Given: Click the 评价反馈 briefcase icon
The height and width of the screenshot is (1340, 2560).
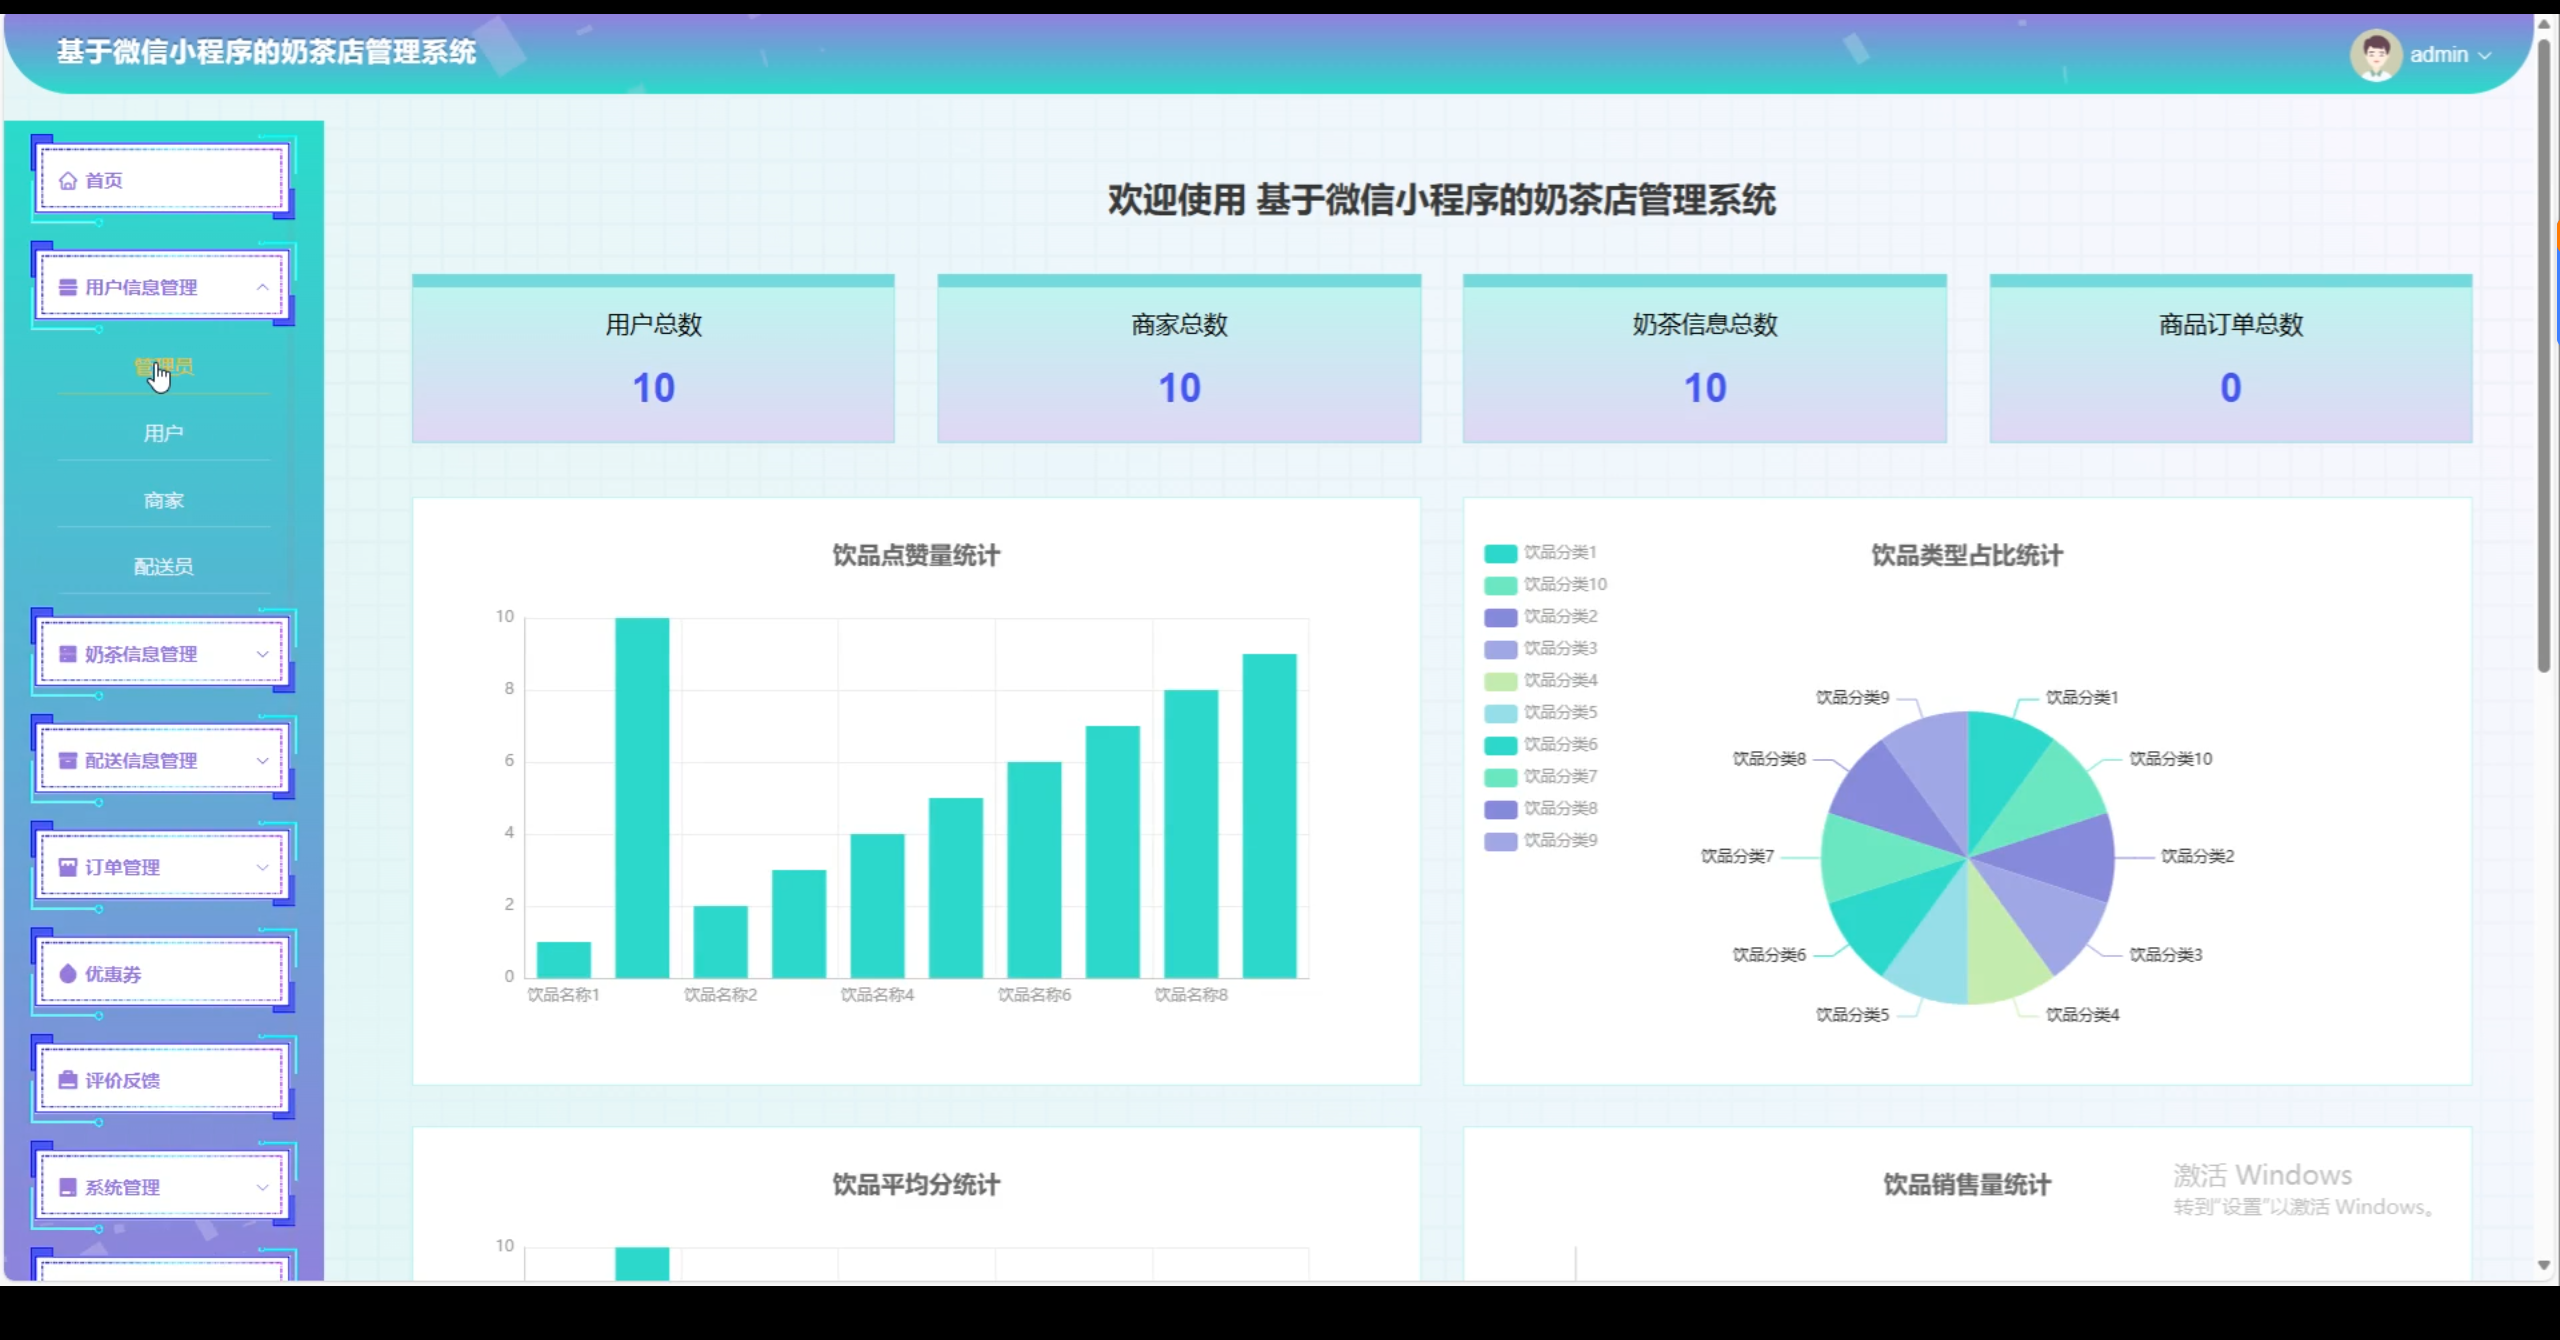Looking at the screenshot, I should [x=68, y=1080].
